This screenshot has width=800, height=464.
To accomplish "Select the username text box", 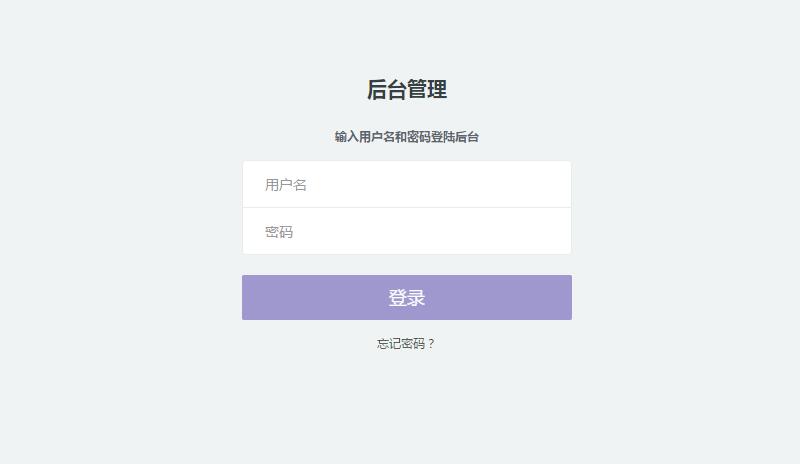I will click(406, 185).
